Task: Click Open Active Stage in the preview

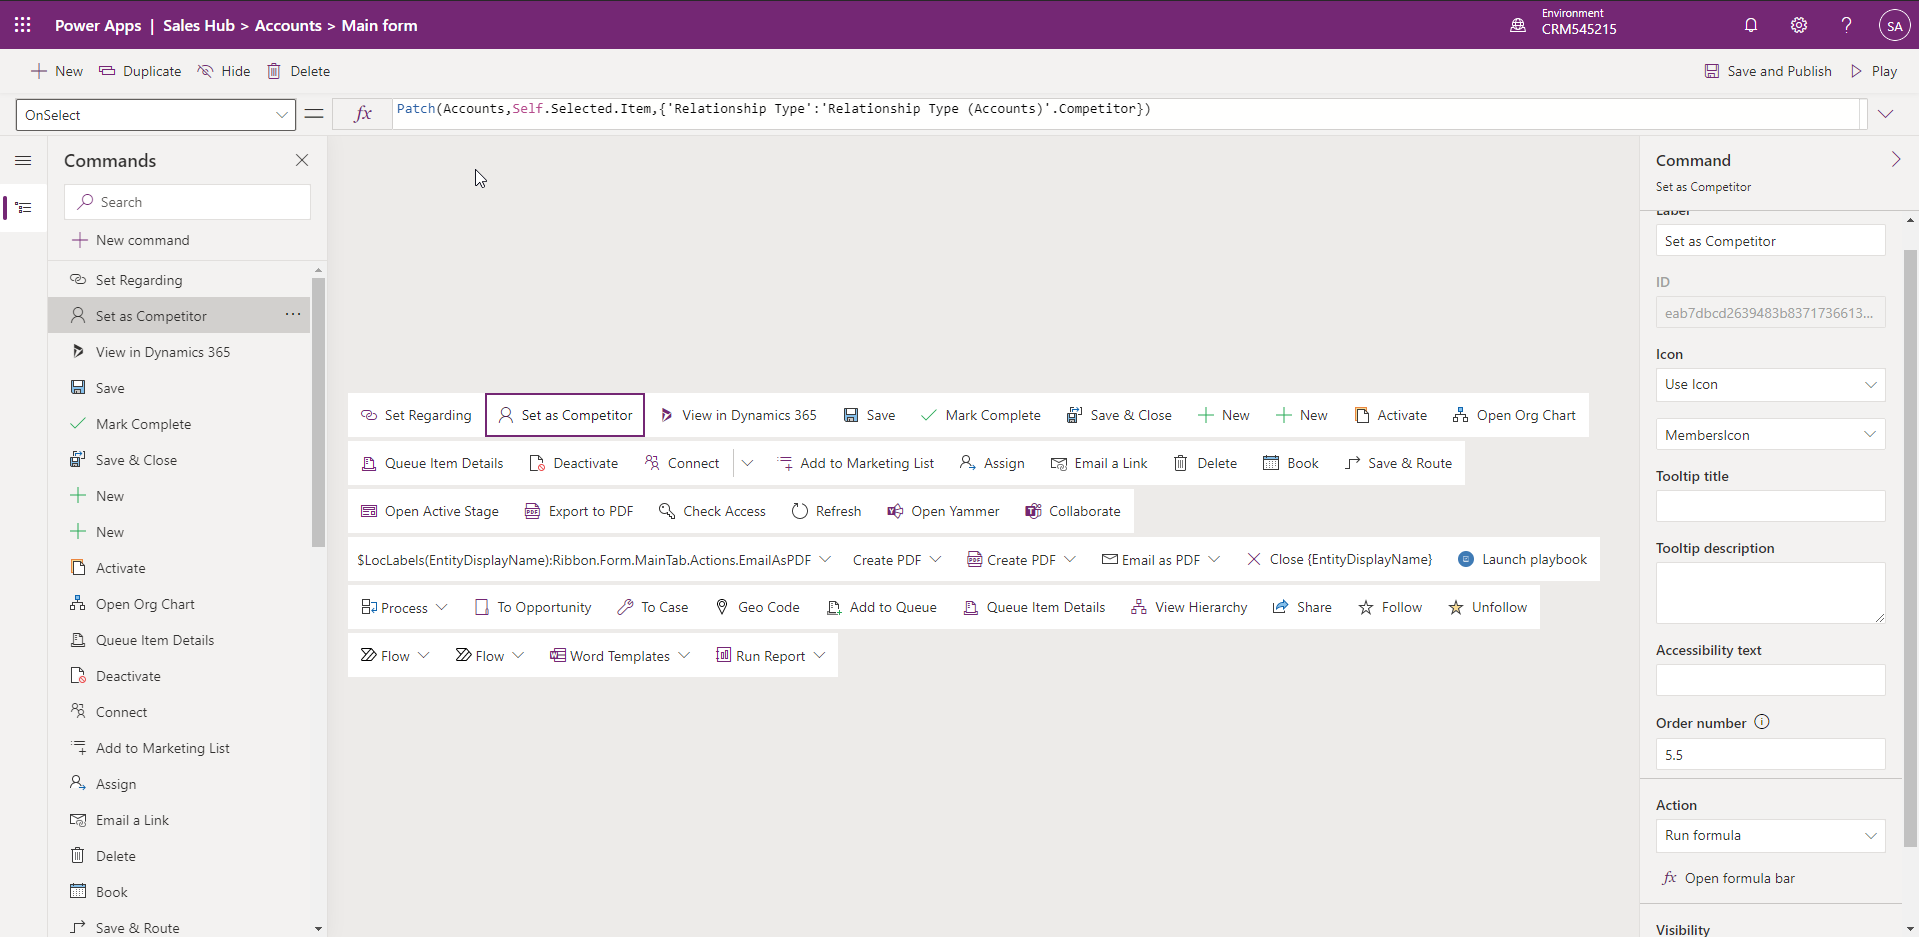Action: coord(430,511)
